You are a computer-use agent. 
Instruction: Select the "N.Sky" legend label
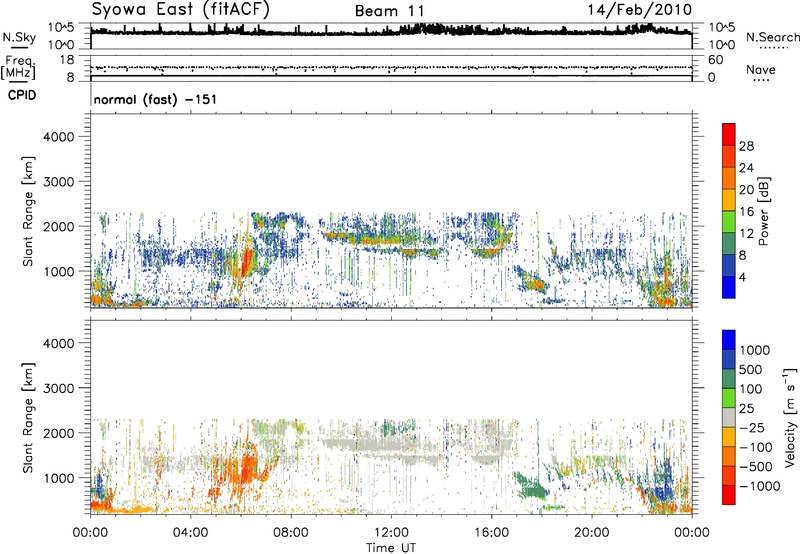[19, 37]
